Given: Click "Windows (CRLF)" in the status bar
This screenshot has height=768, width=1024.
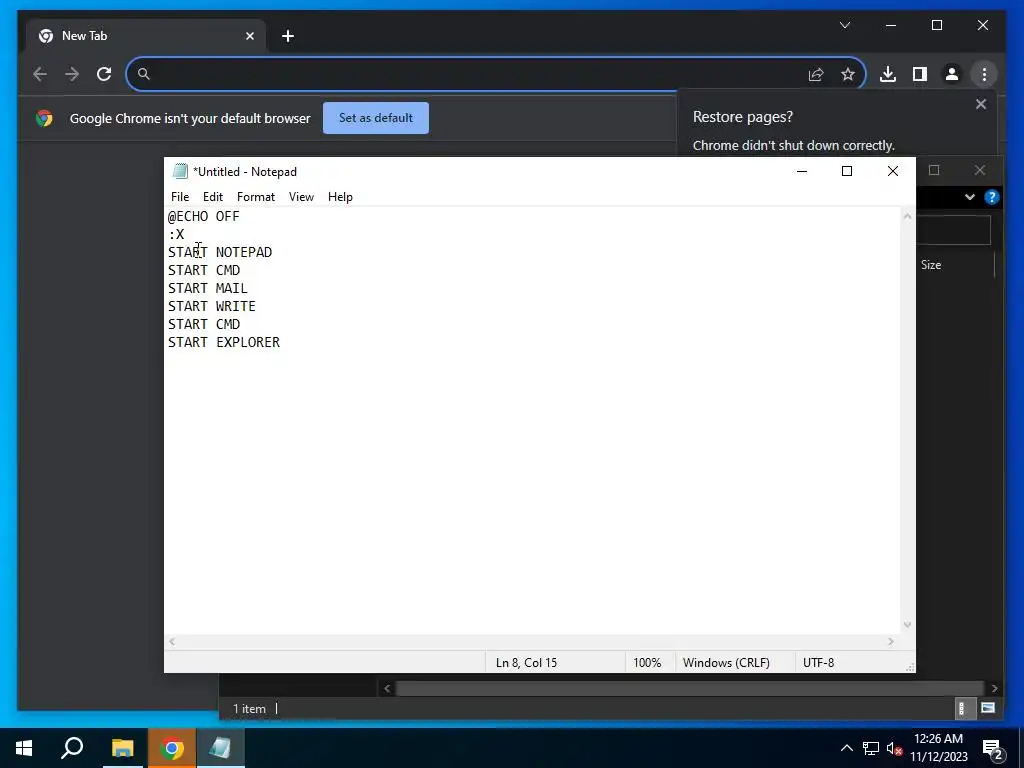Looking at the screenshot, I should click(726, 662).
